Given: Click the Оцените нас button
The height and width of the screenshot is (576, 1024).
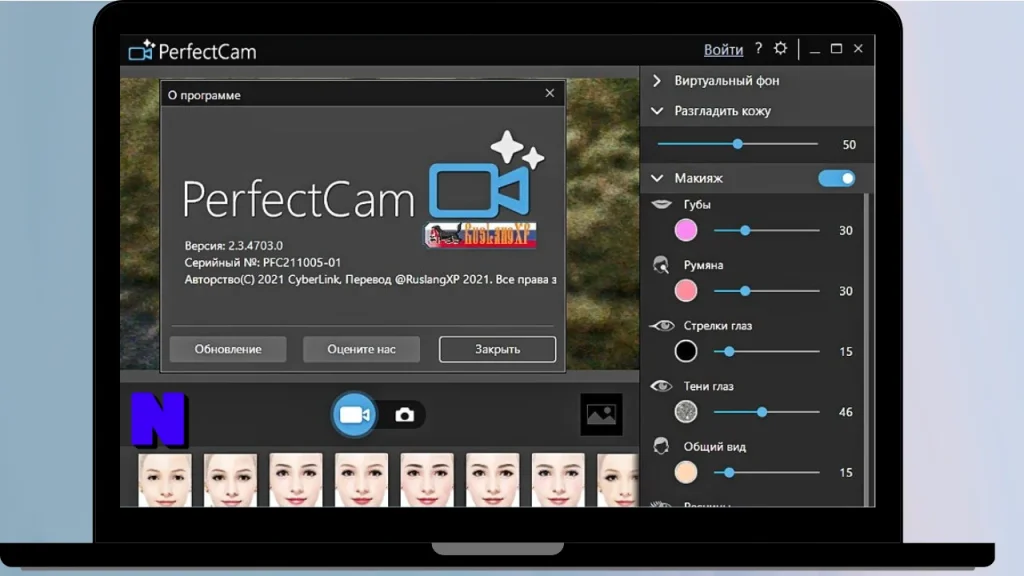Looking at the screenshot, I should click(x=361, y=349).
